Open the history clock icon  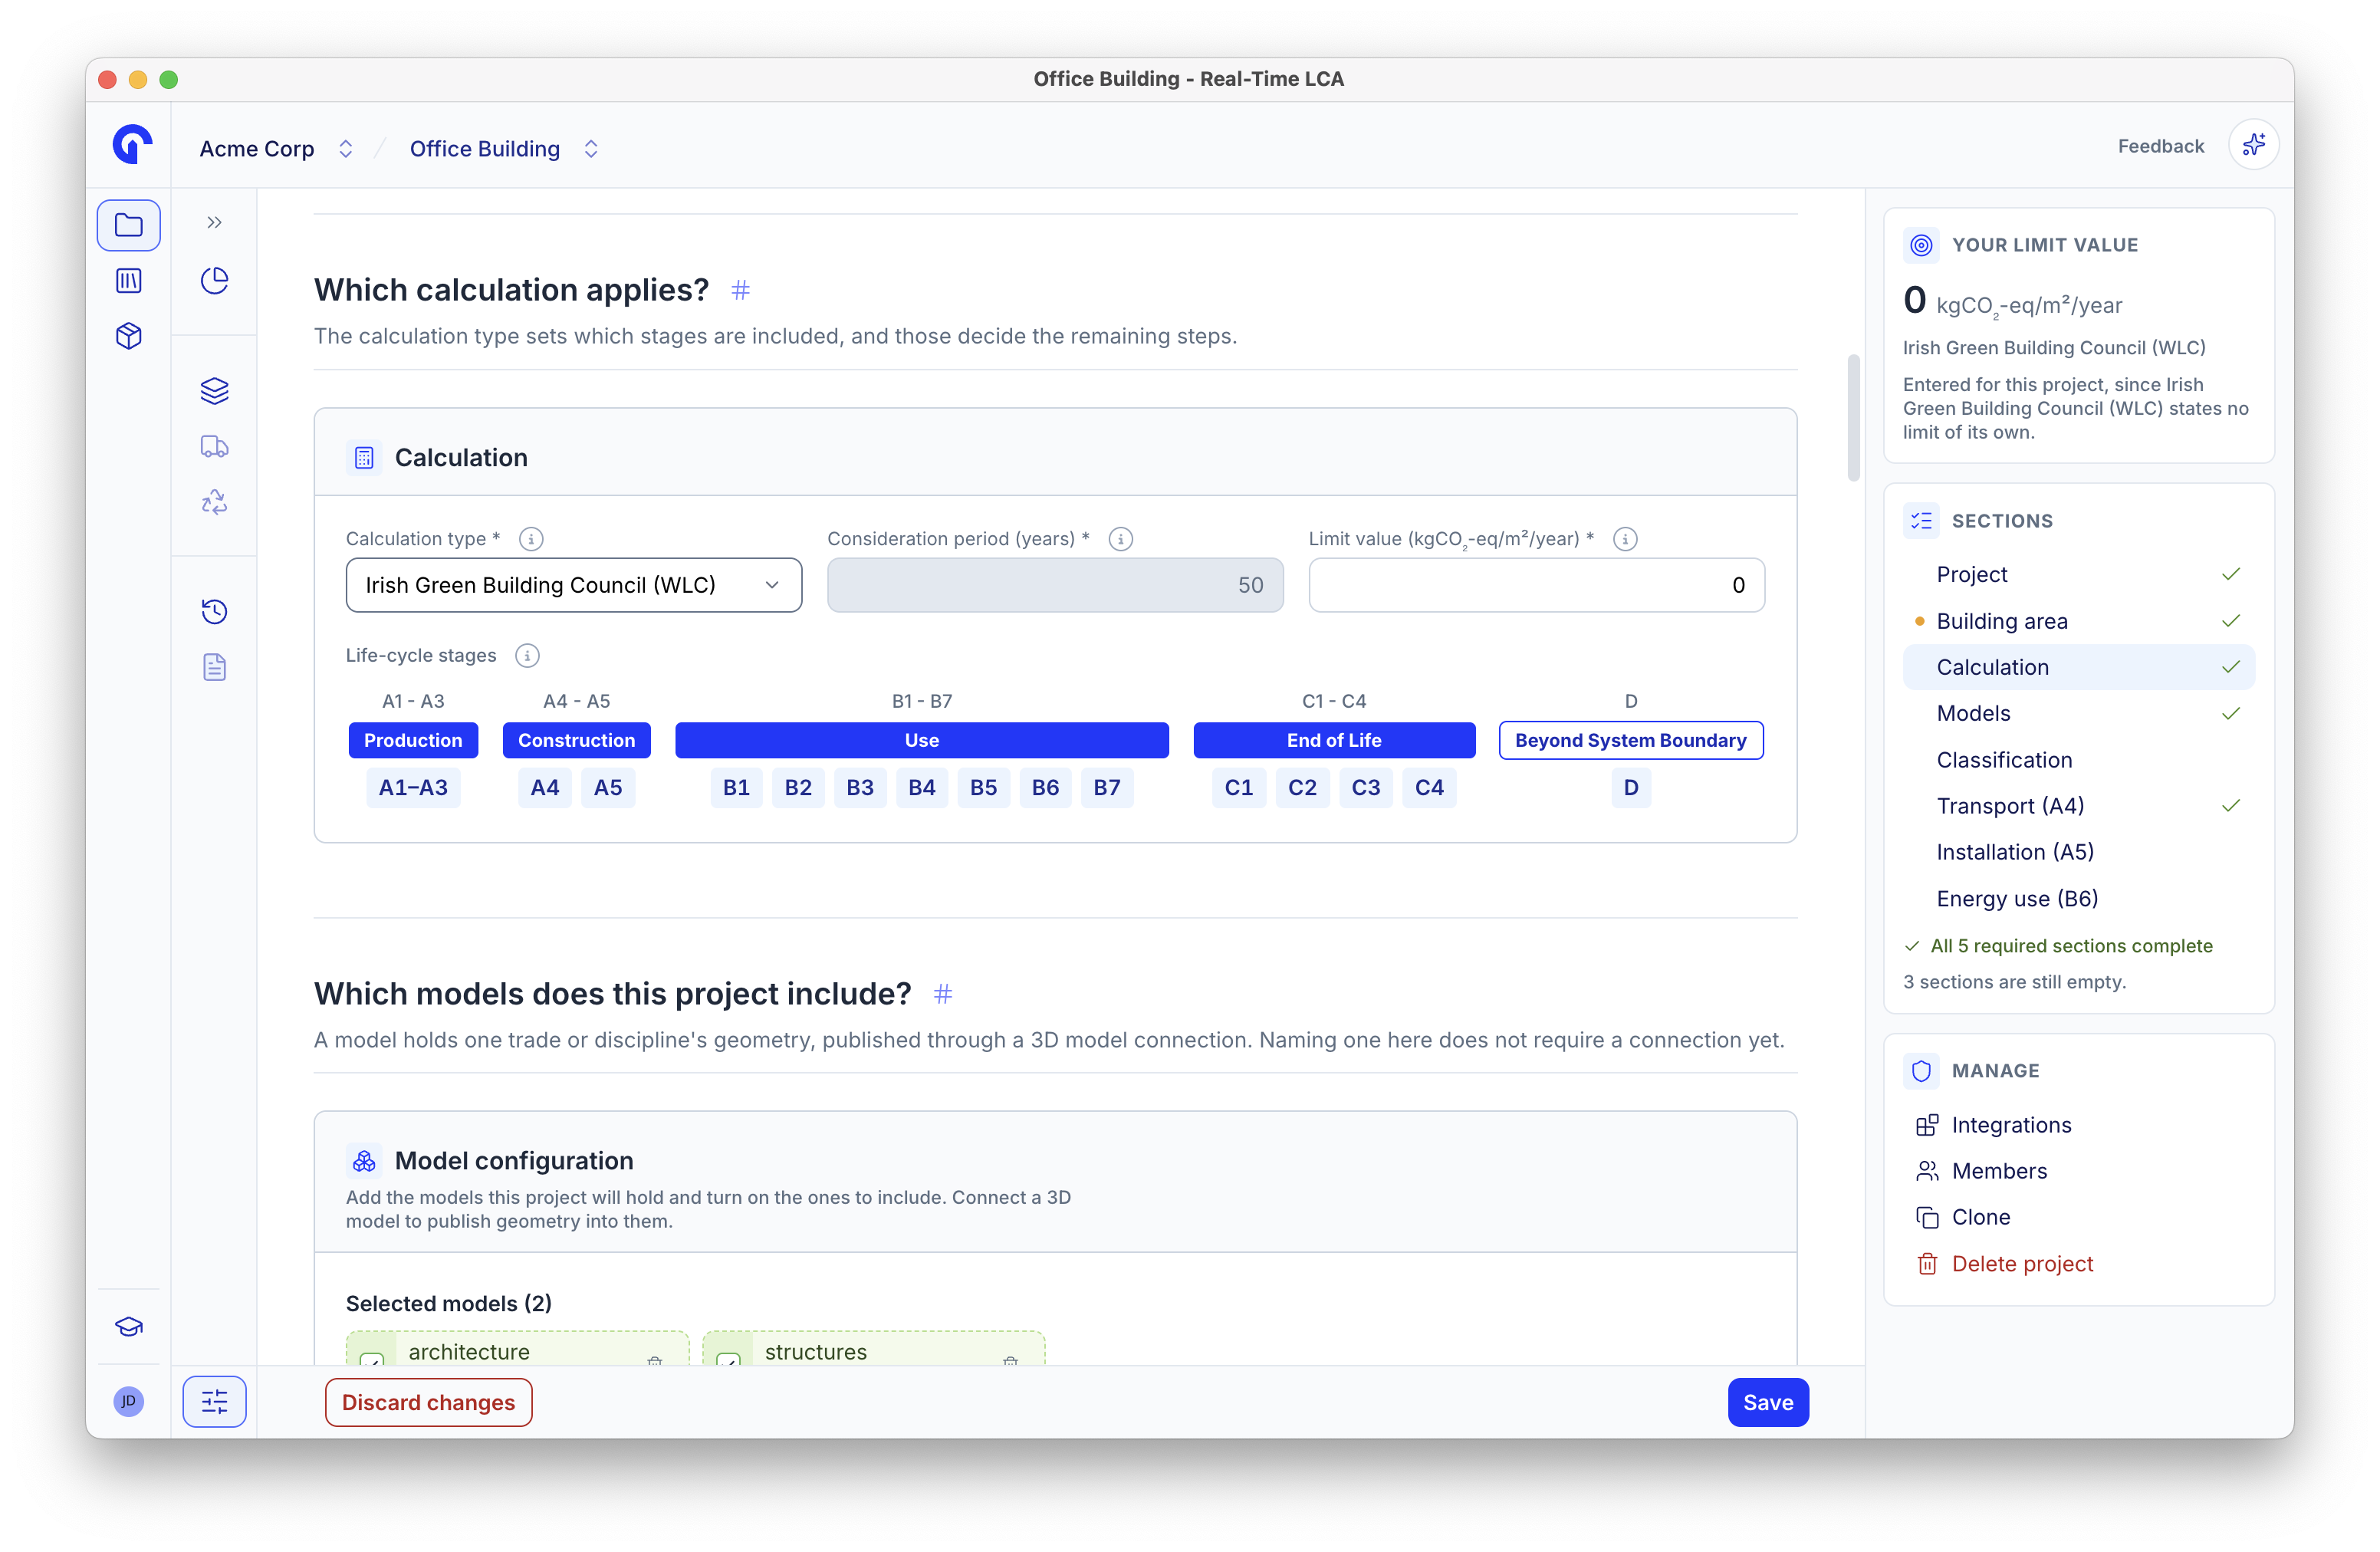[214, 611]
